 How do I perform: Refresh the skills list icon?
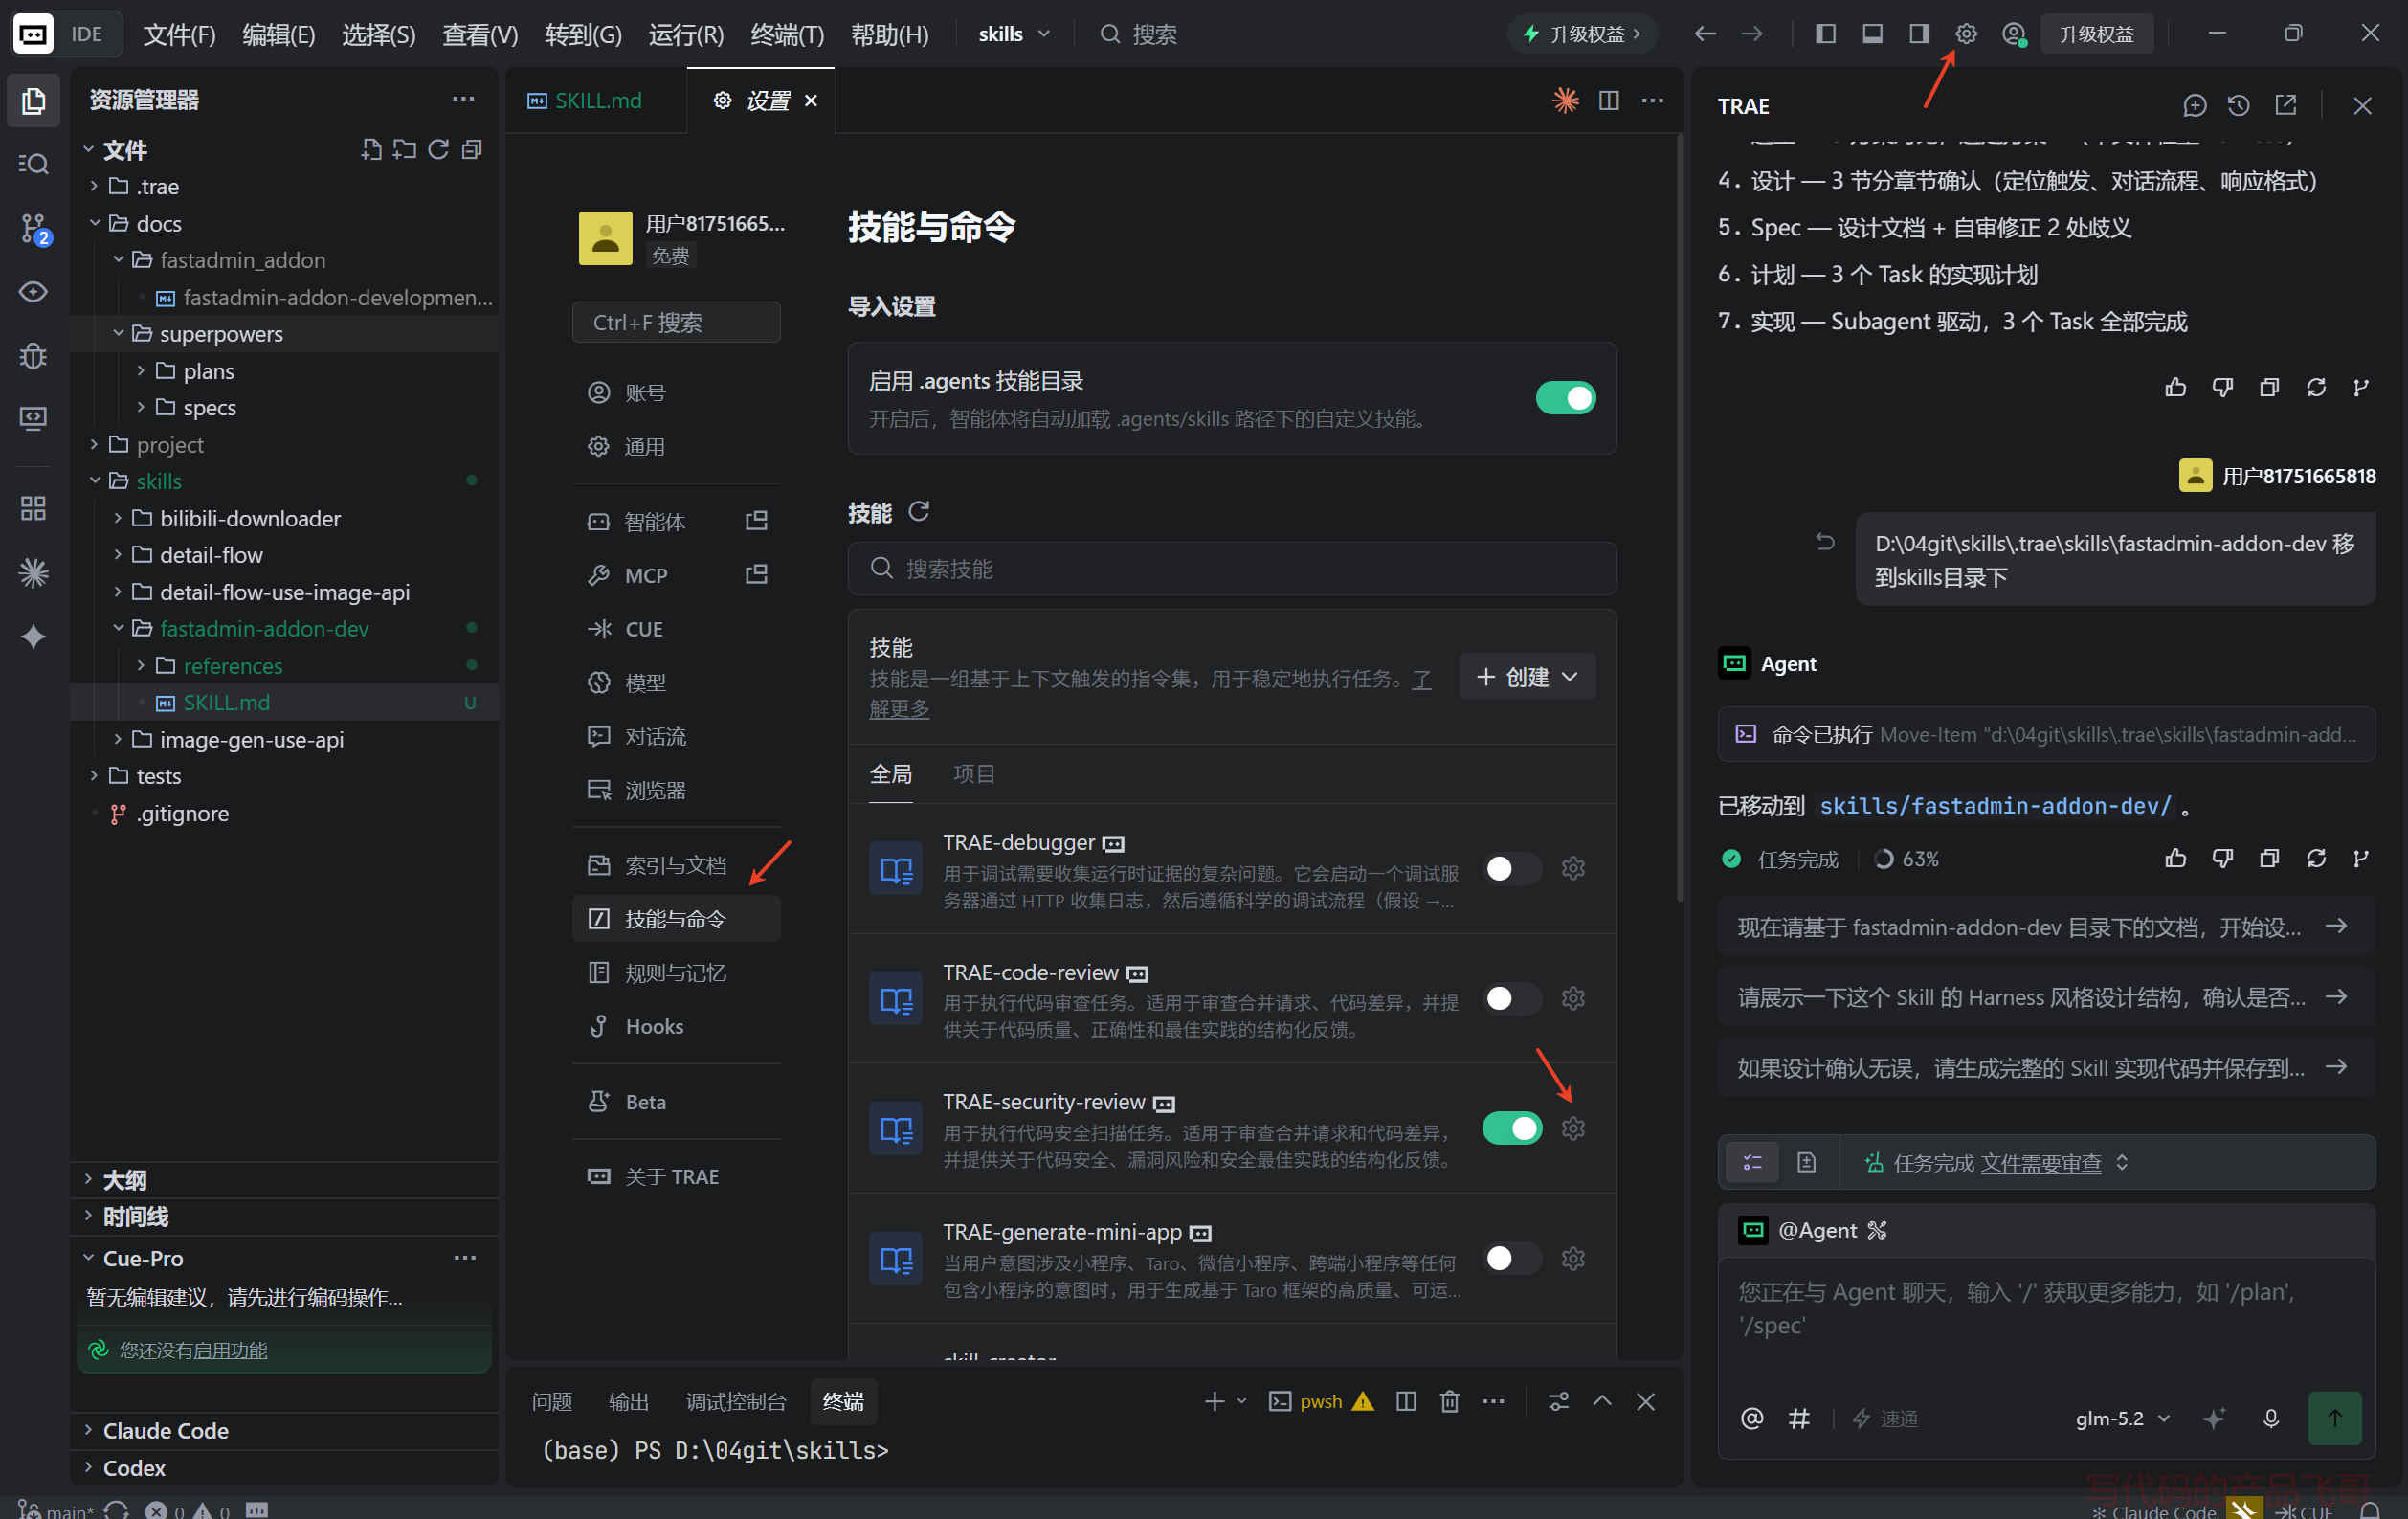[x=919, y=512]
